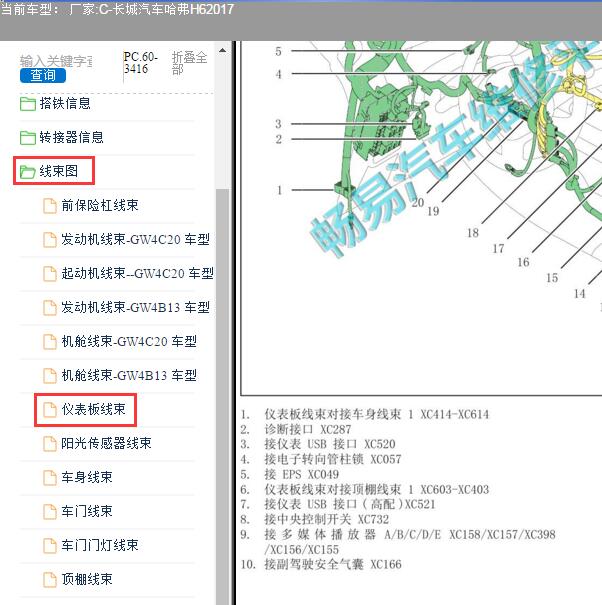Open 车门线束 document
Viewport: 602px width, 605px height.
(87, 511)
